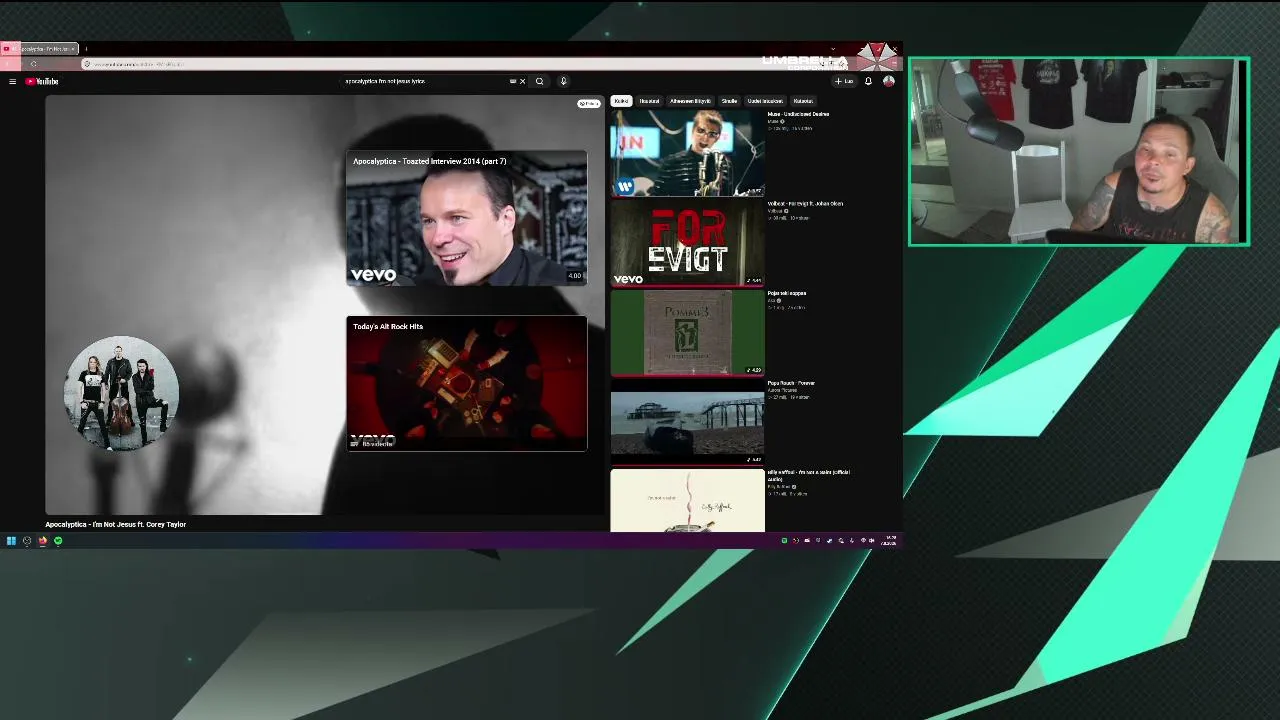Open the taskbar clock and date
The width and height of the screenshot is (1280, 720).
(x=890, y=541)
